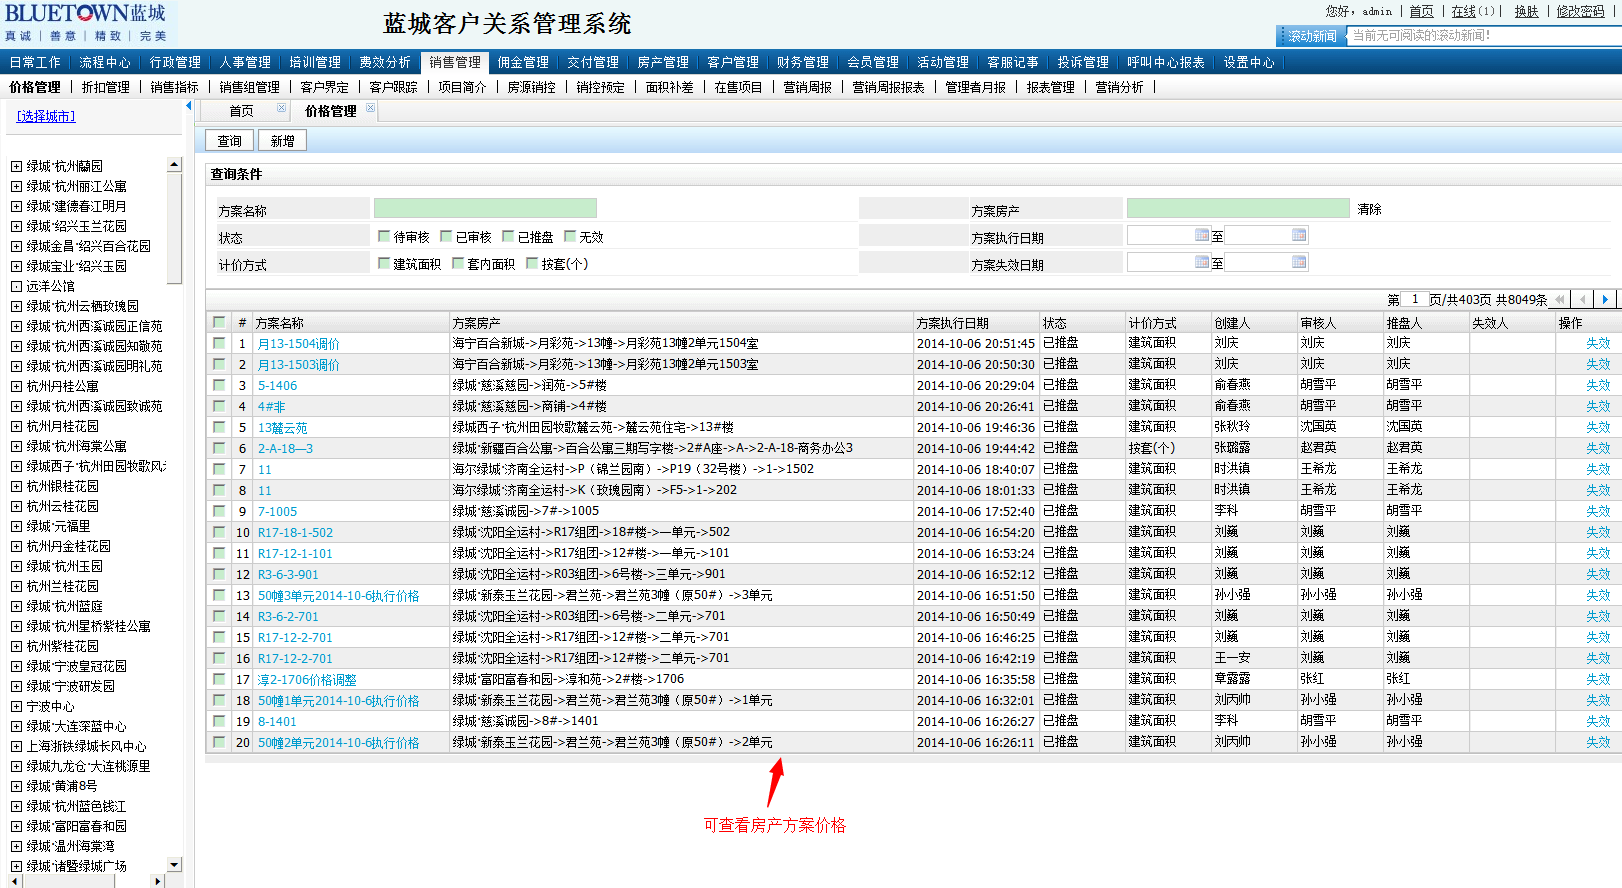The image size is (1622, 888).
Task: Click the 查询 button
Action: pos(230,141)
